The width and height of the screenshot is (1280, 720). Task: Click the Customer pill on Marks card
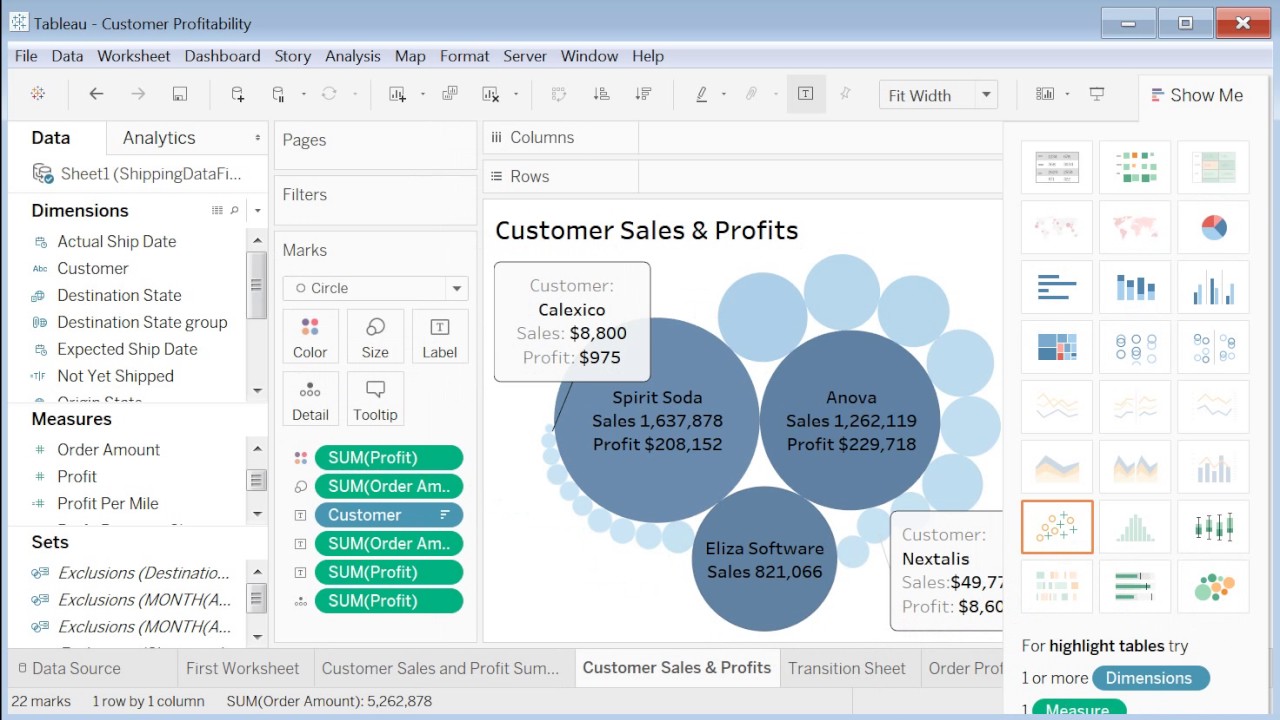(x=389, y=515)
